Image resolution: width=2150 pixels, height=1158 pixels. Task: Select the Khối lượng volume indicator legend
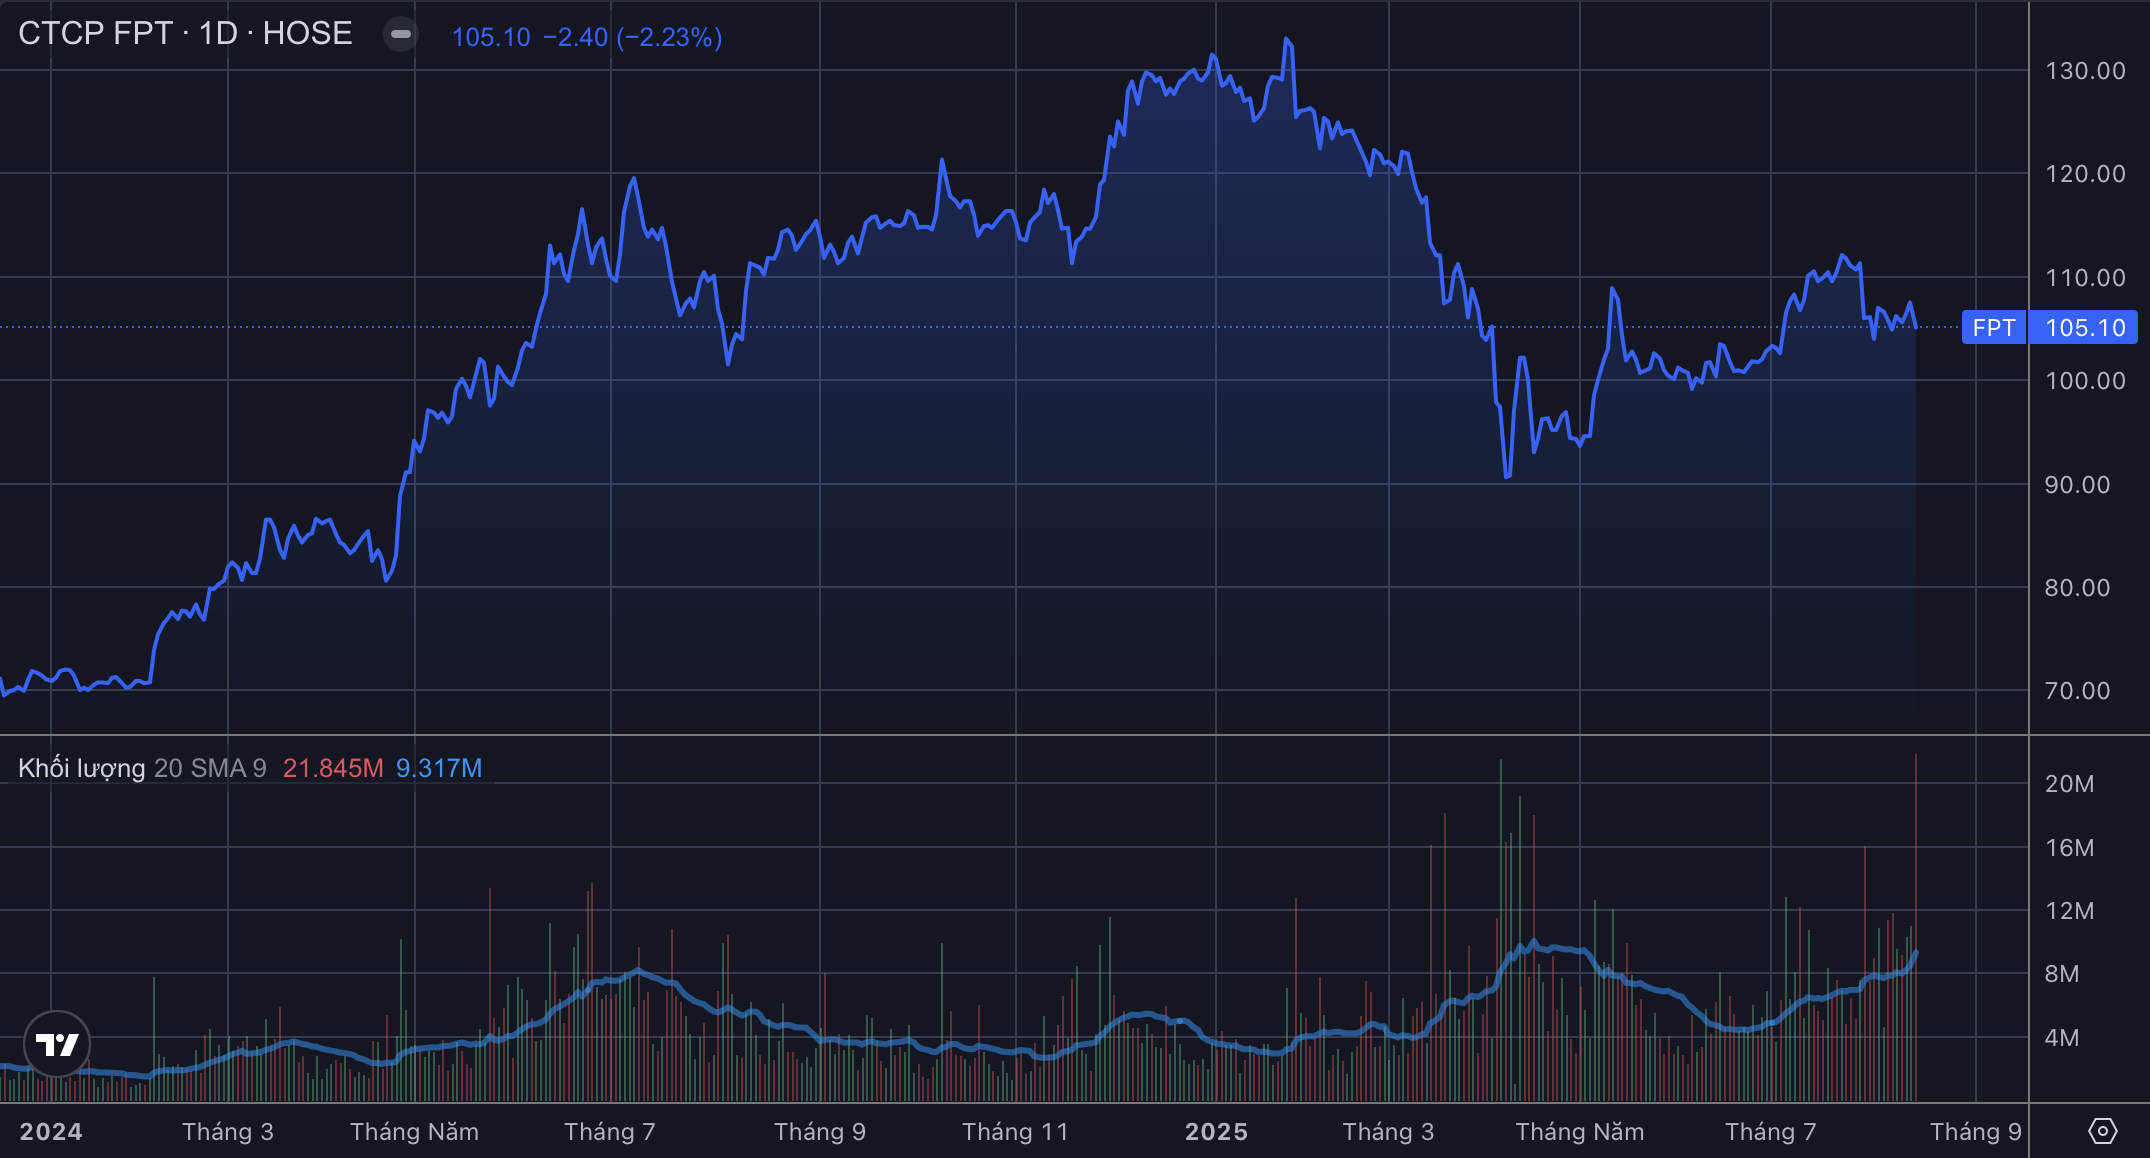click(x=82, y=768)
